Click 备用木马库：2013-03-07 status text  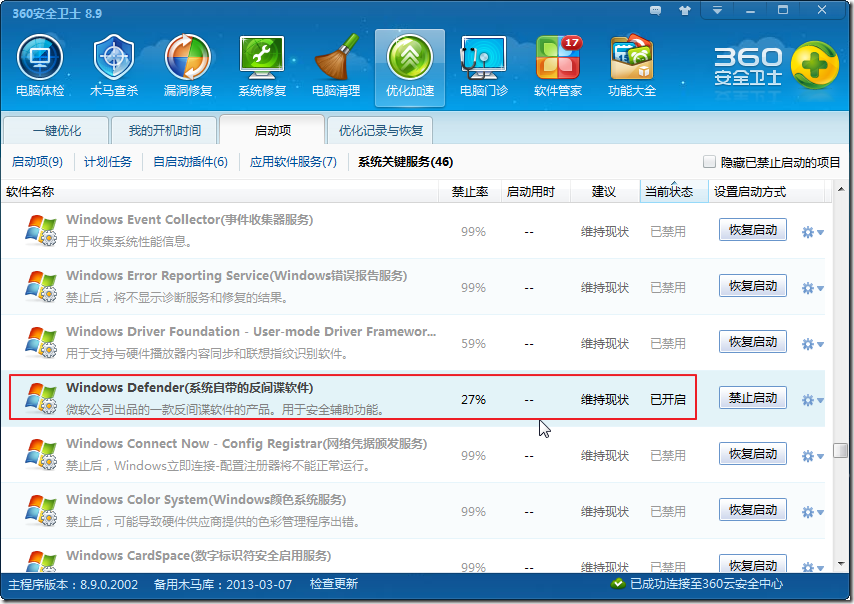pos(223,584)
